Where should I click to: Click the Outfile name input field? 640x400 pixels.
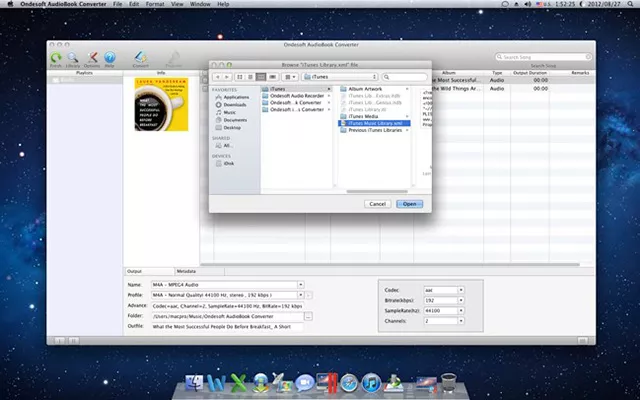tap(227, 327)
